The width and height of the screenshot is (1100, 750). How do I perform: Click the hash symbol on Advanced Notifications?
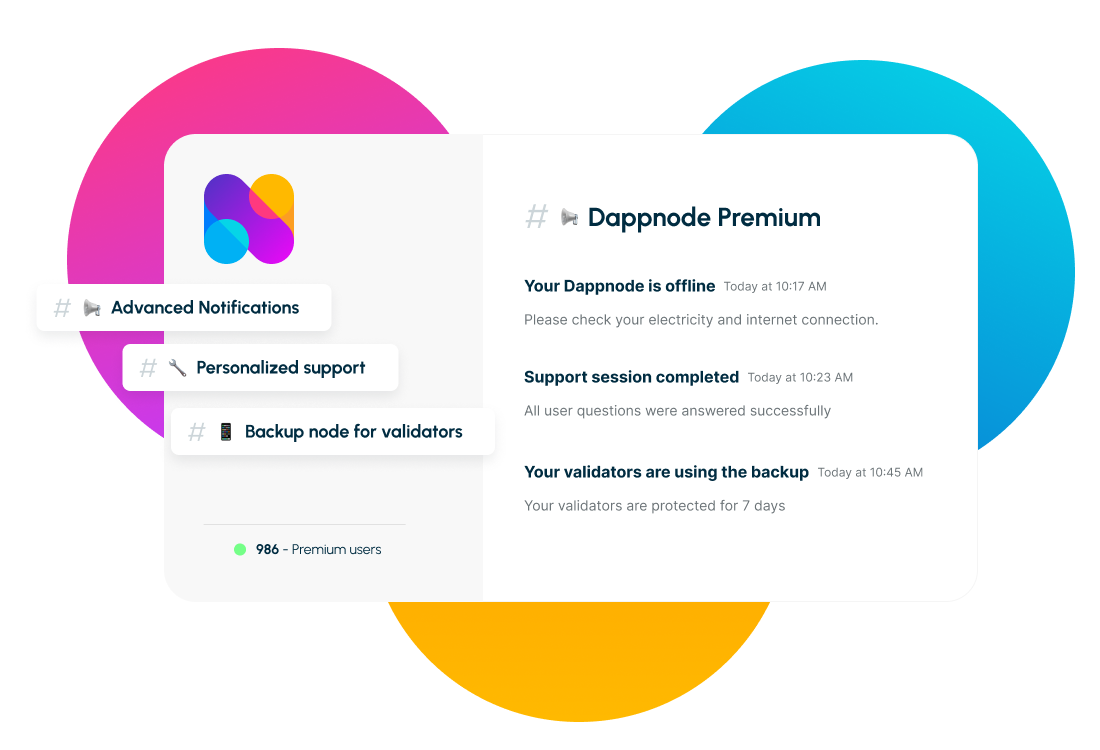(62, 308)
